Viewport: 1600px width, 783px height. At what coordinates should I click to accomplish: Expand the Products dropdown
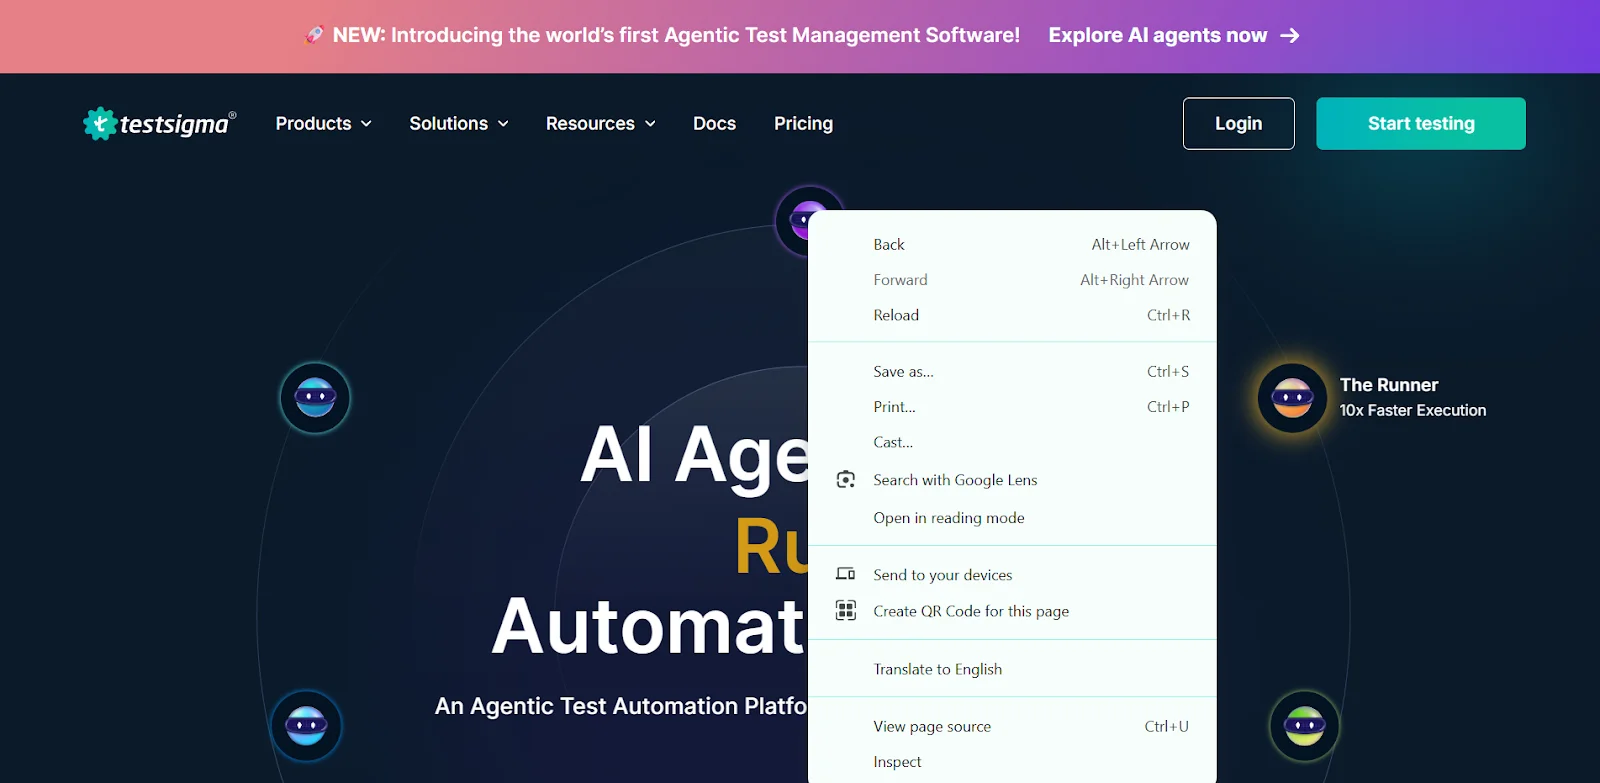coord(323,123)
